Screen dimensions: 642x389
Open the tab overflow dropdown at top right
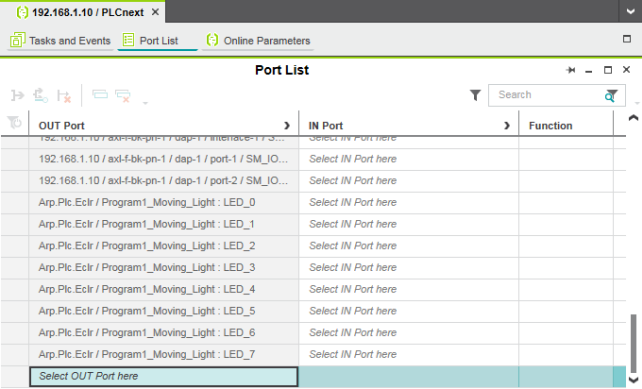(630, 11)
